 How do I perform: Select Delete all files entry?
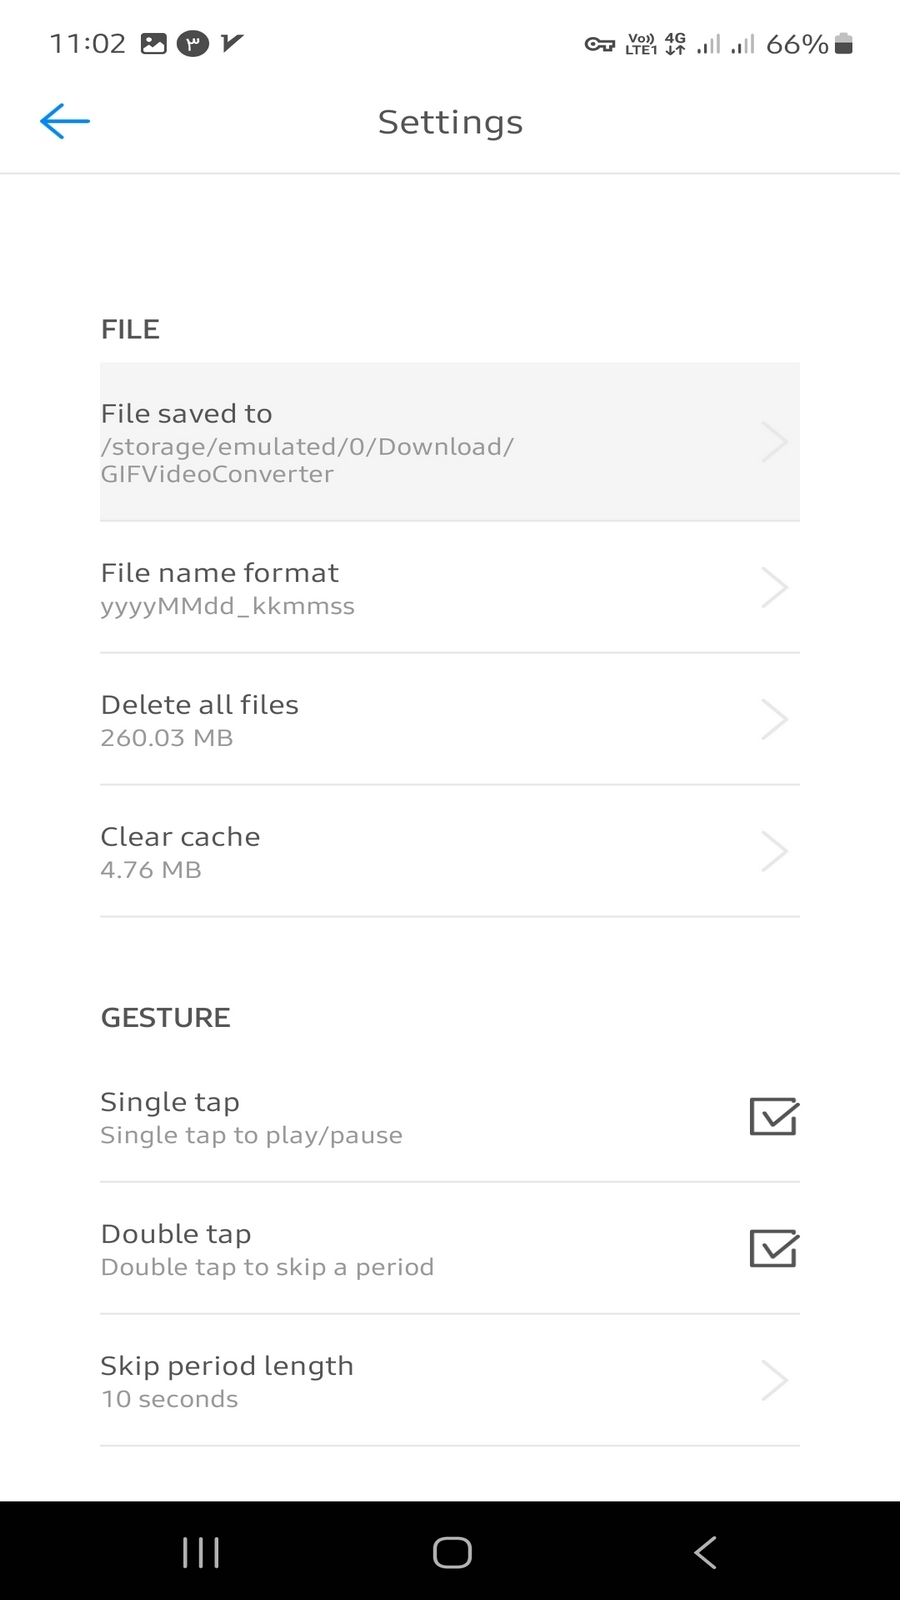pyautogui.click(x=450, y=719)
